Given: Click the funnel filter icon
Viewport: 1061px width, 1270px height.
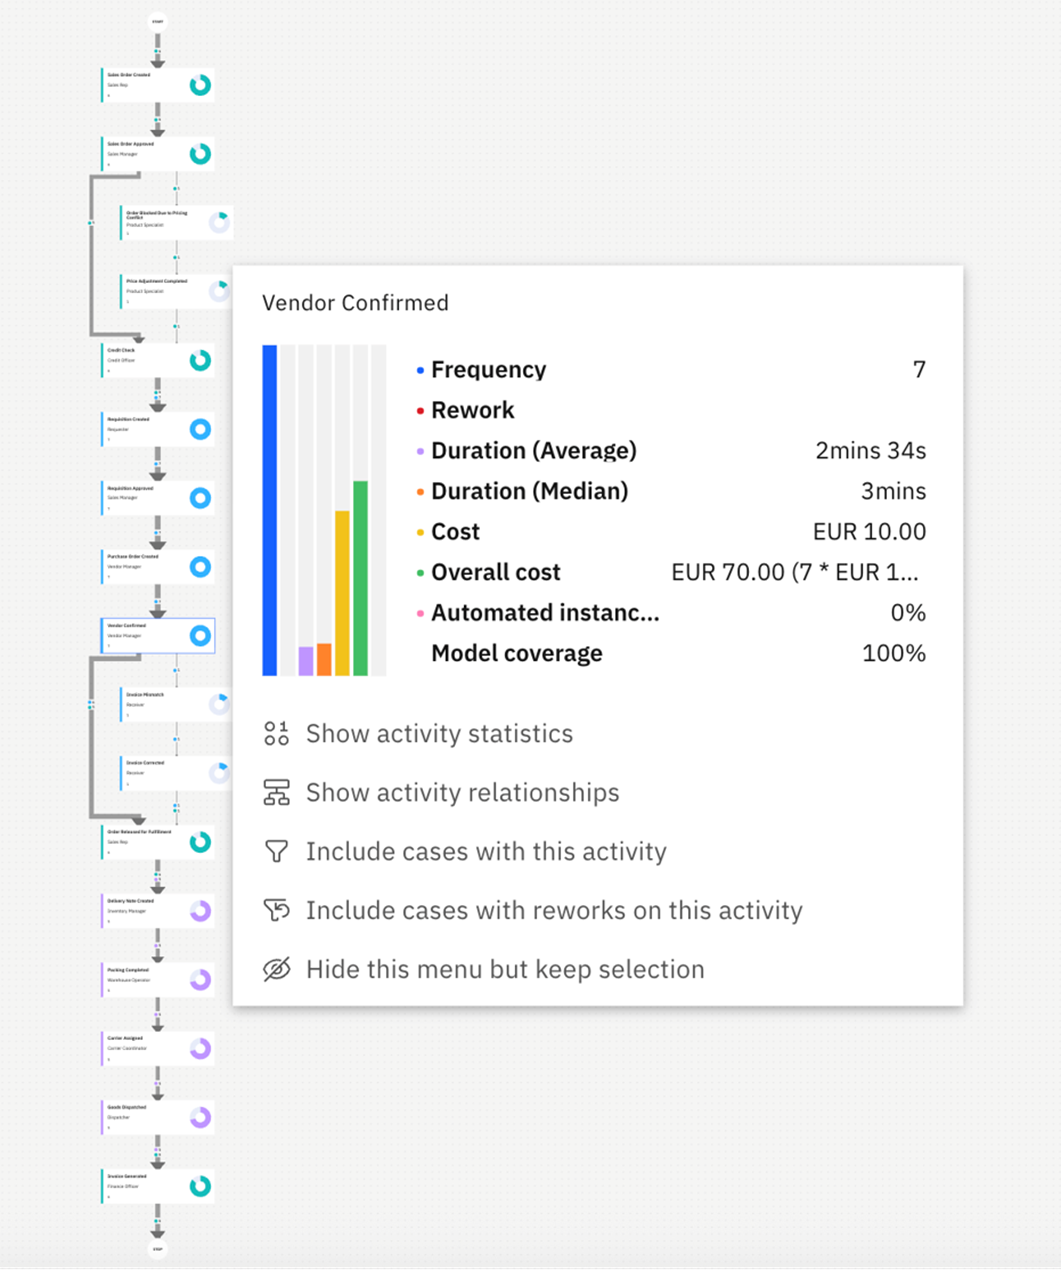Looking at the screenshot, I should point(276,851).
